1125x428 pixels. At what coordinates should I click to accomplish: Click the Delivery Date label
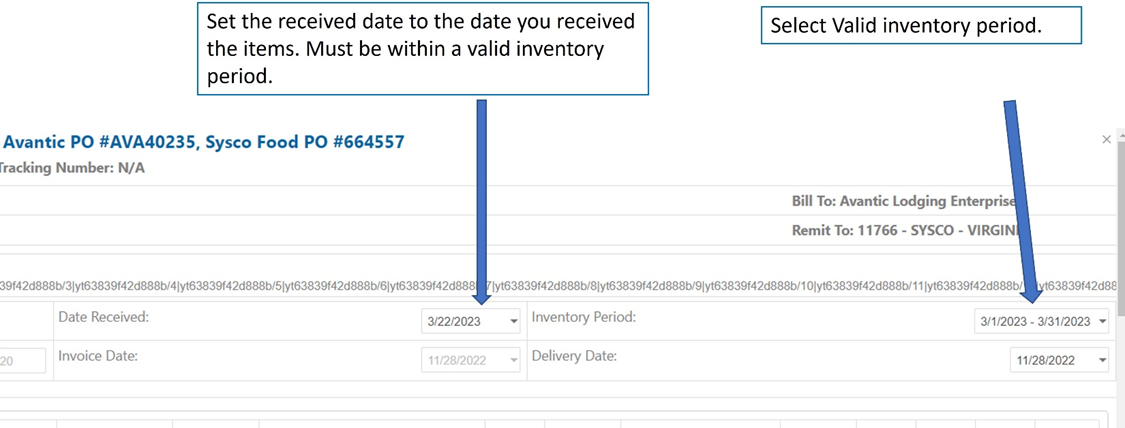click(574, 356)
